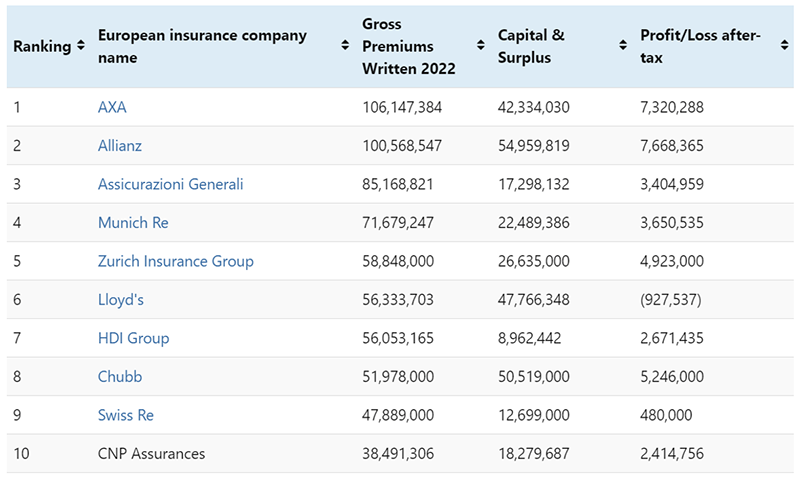The image size is (800, 479).
Task: Select HDI Group profit value 2,671,435
Action: click(x=672, y=338)
